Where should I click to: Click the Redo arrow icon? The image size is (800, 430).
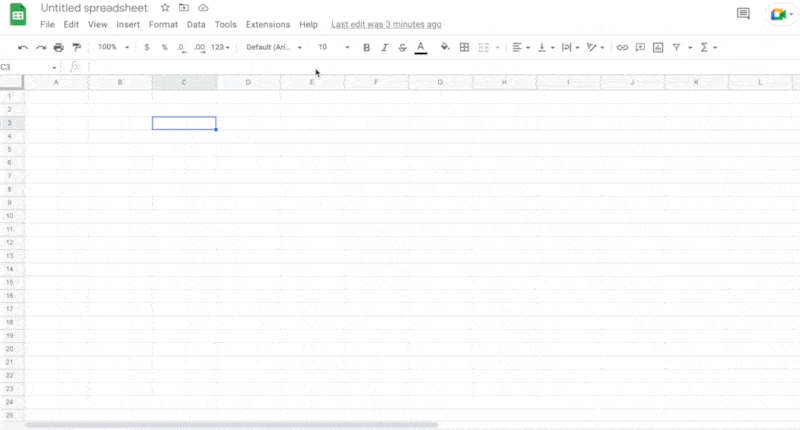[41, 47]
